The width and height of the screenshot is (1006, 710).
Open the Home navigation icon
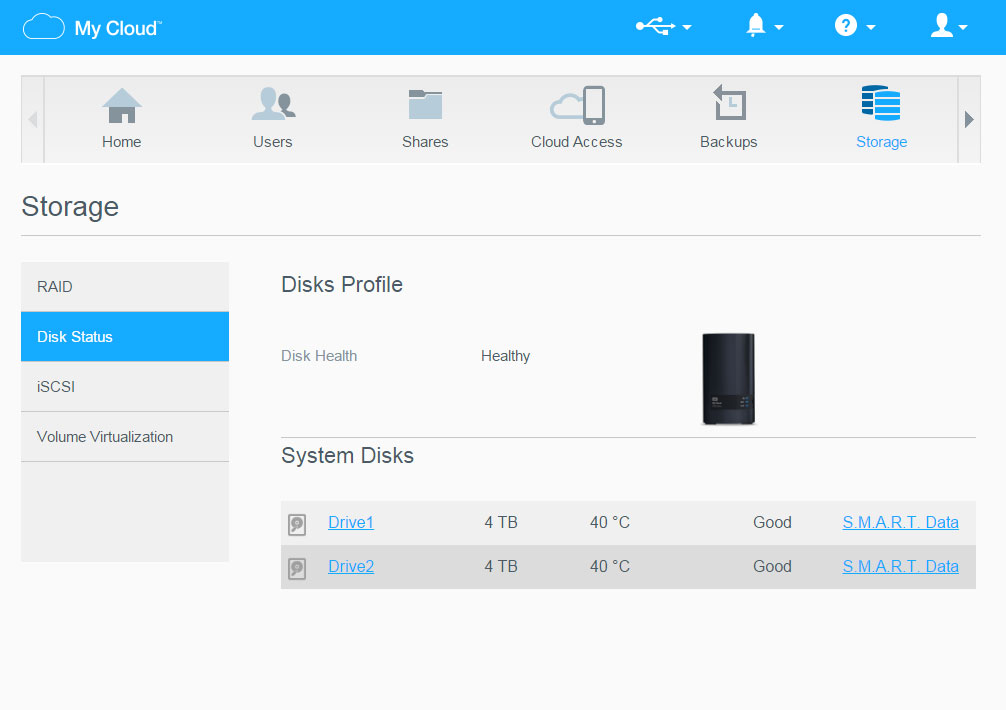pyautogui.click(x=122, y=106)
